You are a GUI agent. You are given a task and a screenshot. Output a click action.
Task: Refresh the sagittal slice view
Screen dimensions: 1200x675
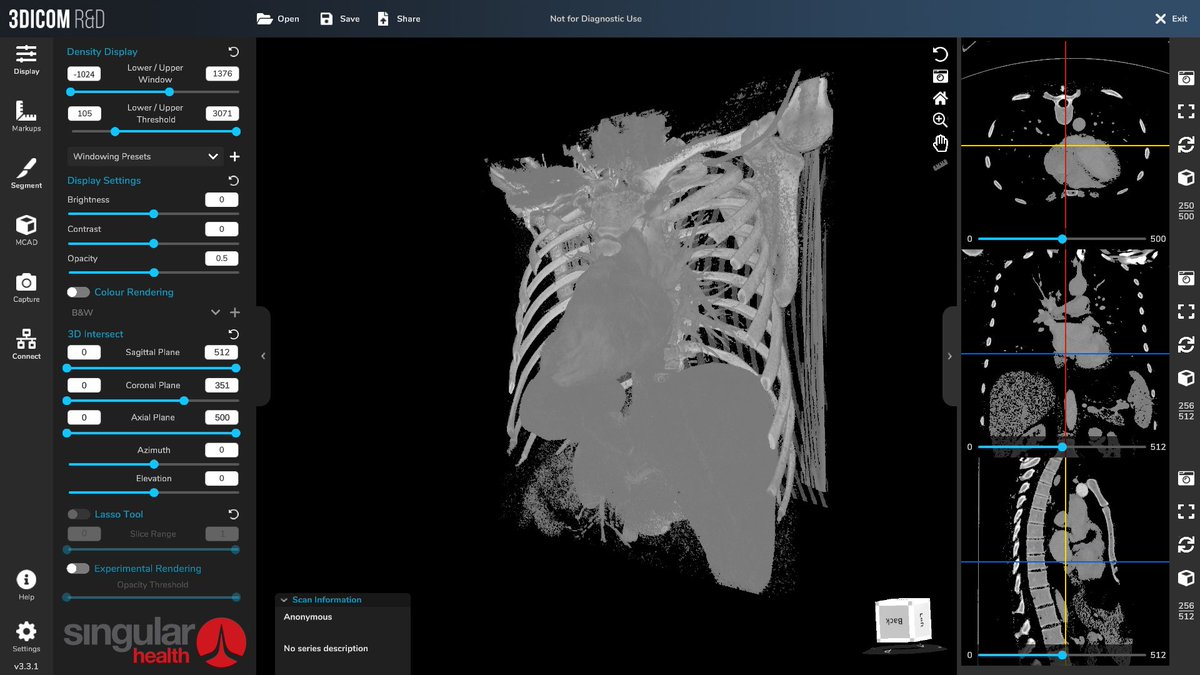[x=1186, y=545]
